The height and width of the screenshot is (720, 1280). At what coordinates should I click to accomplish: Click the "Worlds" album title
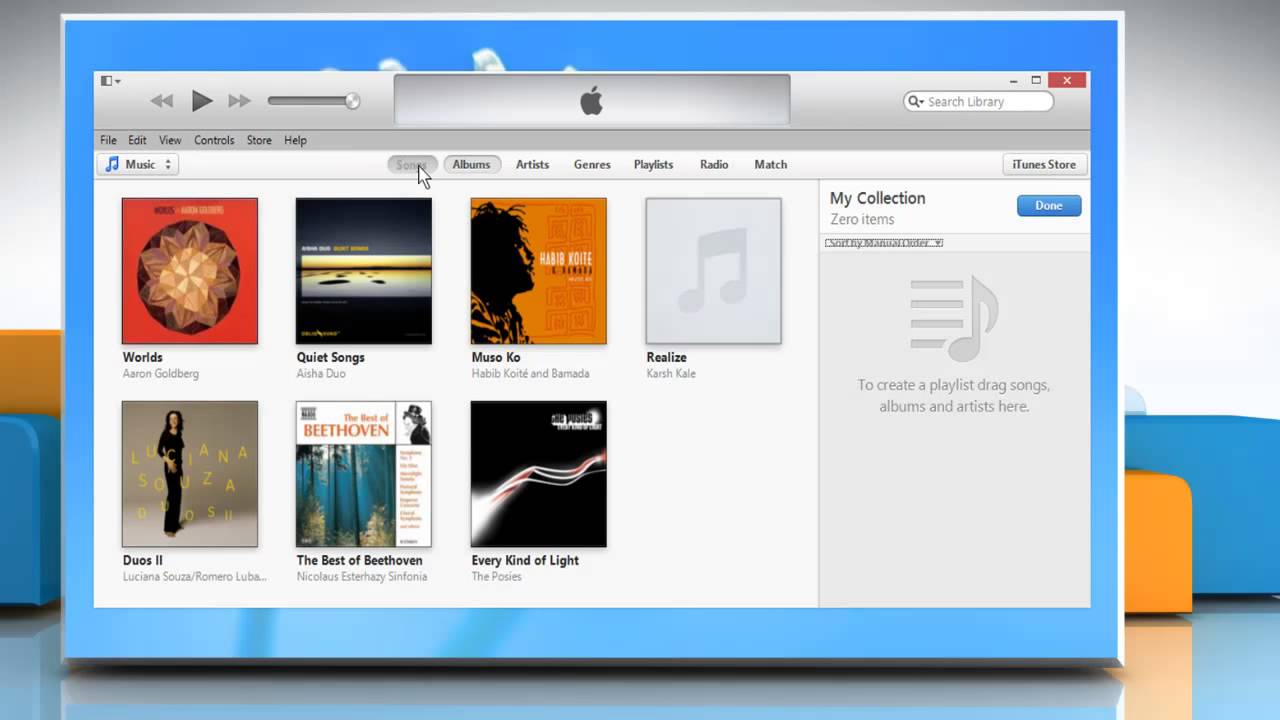click(x=142, y=357)
